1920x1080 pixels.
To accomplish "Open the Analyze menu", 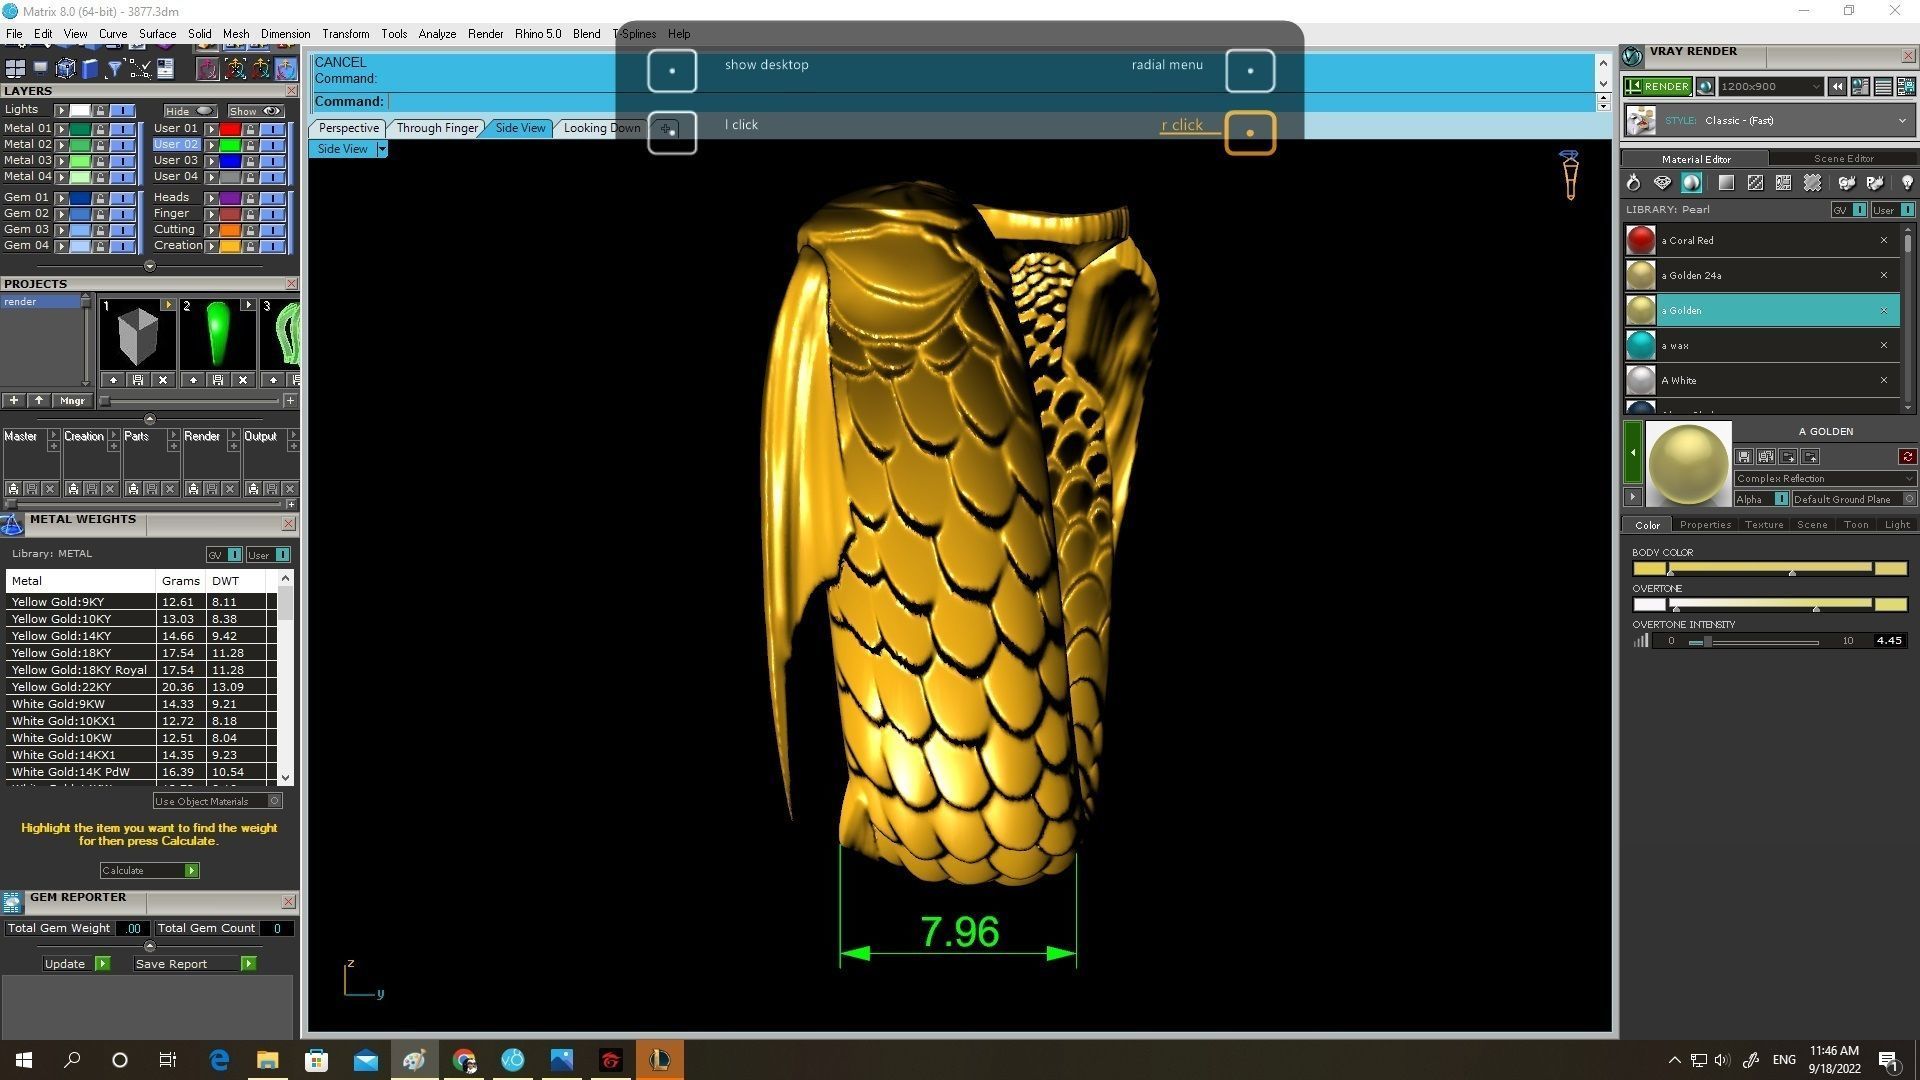I will coord(436,34).
